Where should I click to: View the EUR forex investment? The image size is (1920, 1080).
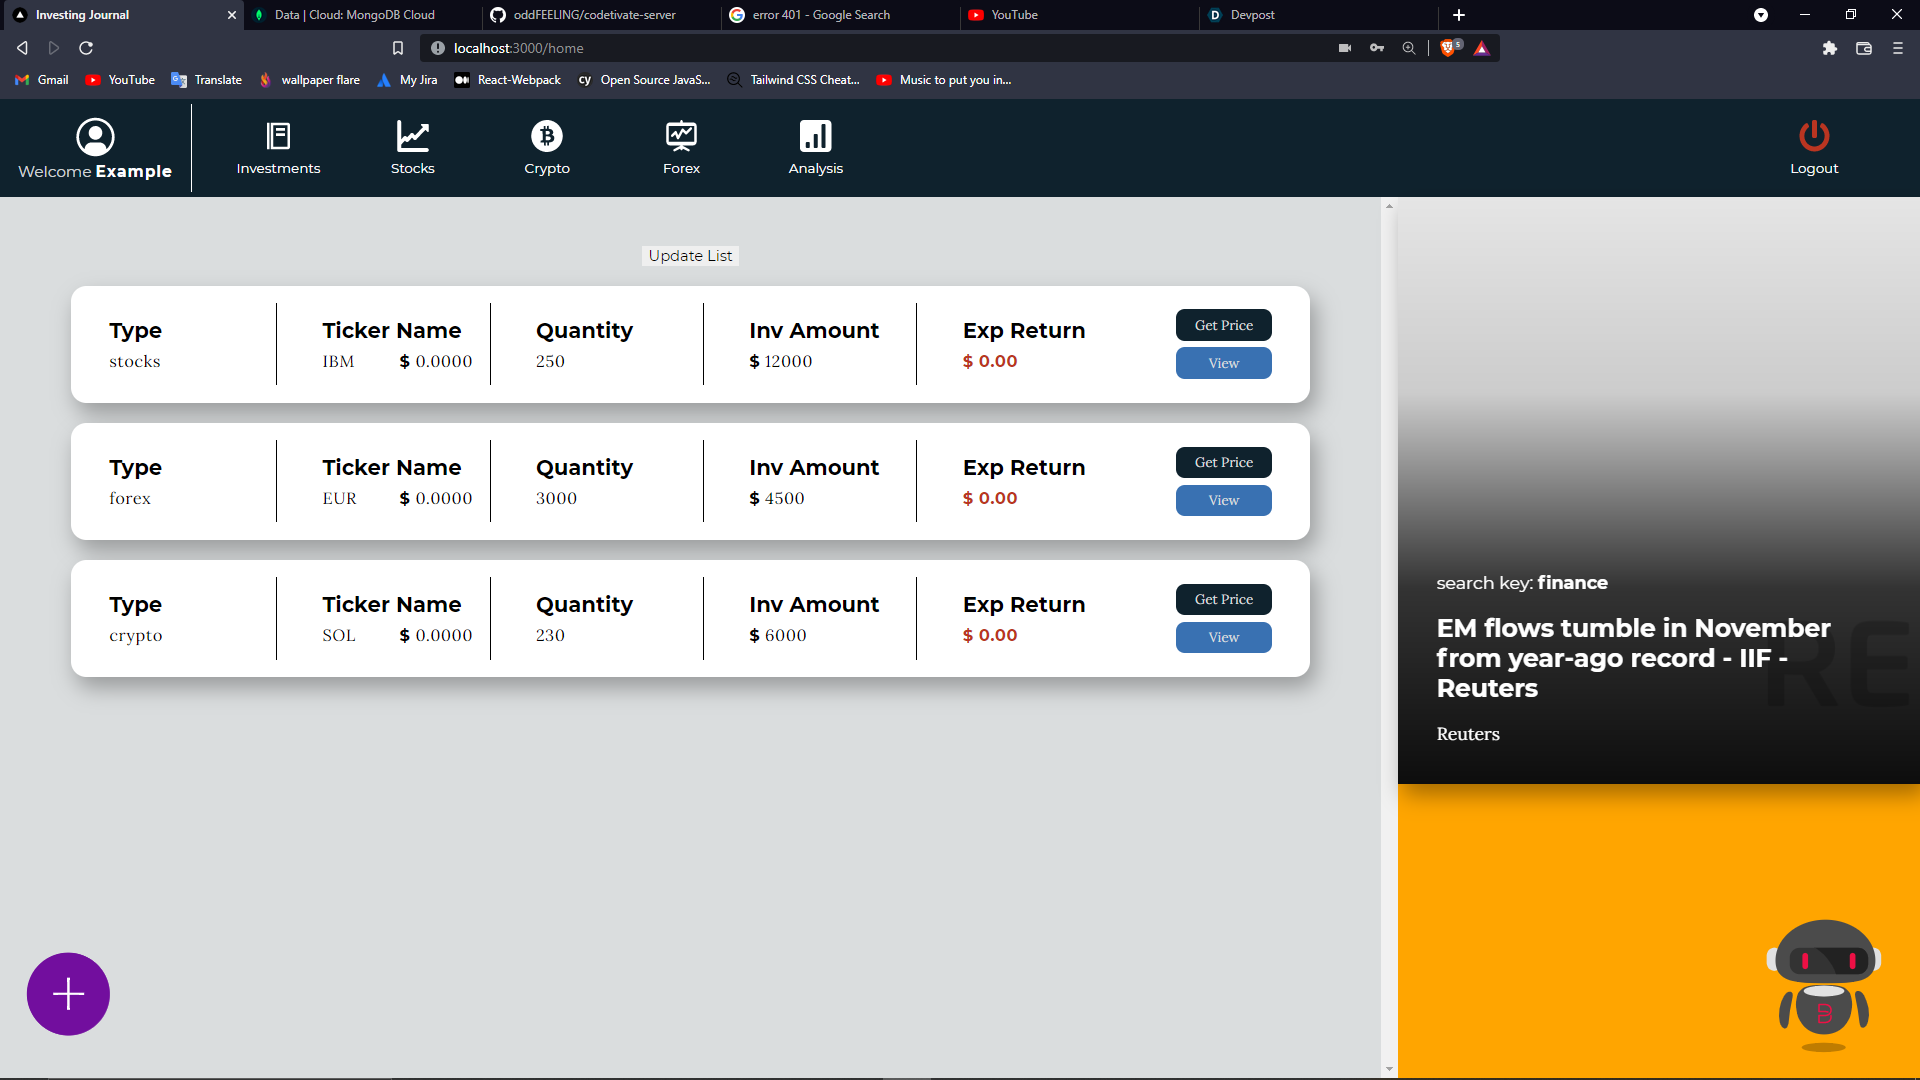1223,500
